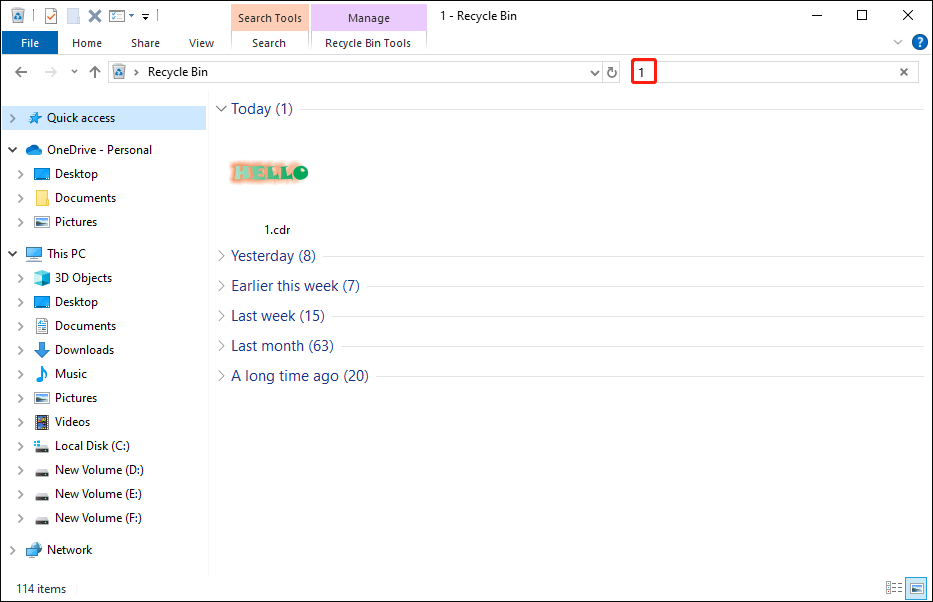Expand the A long time ago (20) group
This screenshot has width=933, height=602.
tap(221, 376)
